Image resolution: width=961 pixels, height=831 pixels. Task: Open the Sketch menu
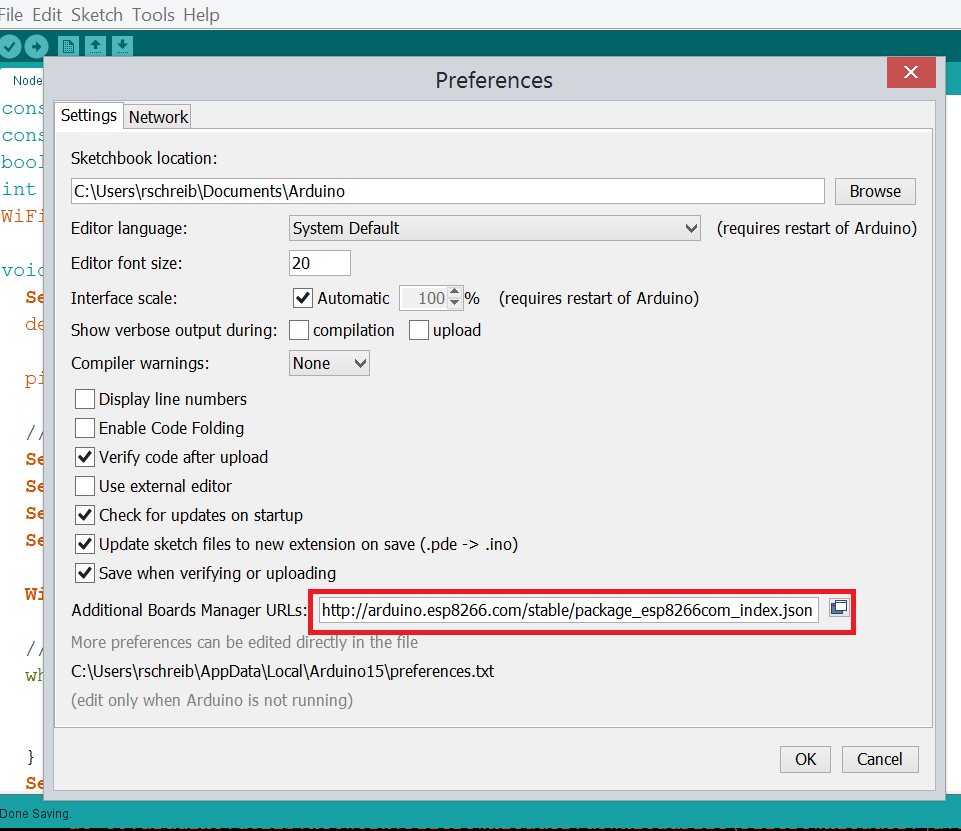tap(97, 15)
